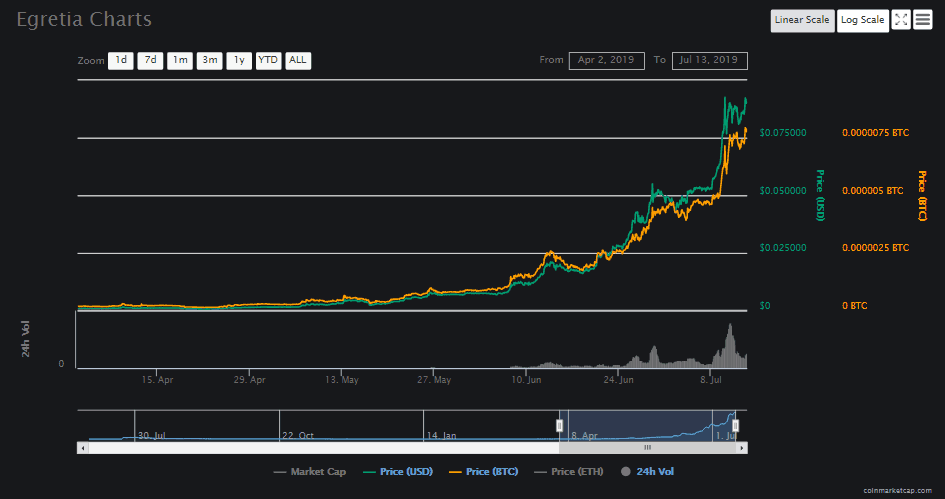The image size is (945, 499).
Task: Click the $0.050000 USD axis label
Action: [x=783, y=190]
